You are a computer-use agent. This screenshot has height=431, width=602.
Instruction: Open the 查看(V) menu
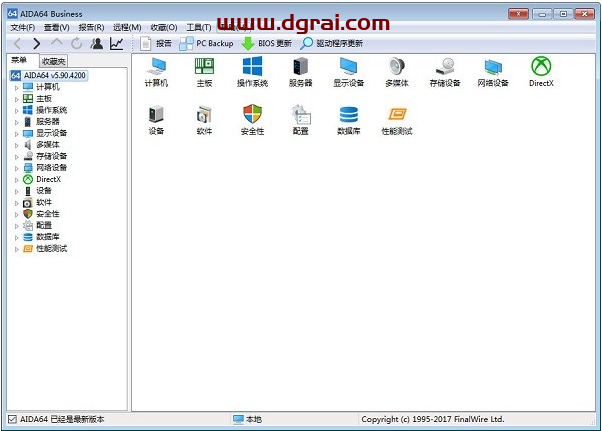pos(56,28)
